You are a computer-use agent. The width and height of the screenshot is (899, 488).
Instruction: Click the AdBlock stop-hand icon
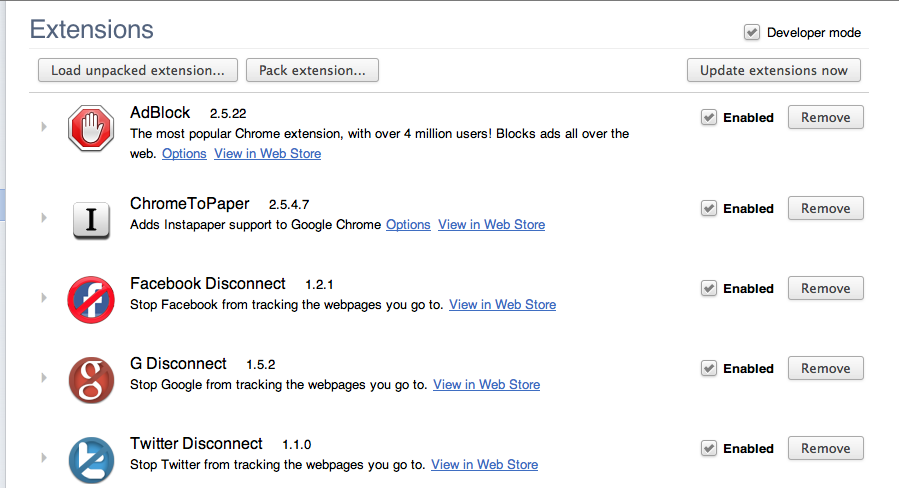pos(92,129)
